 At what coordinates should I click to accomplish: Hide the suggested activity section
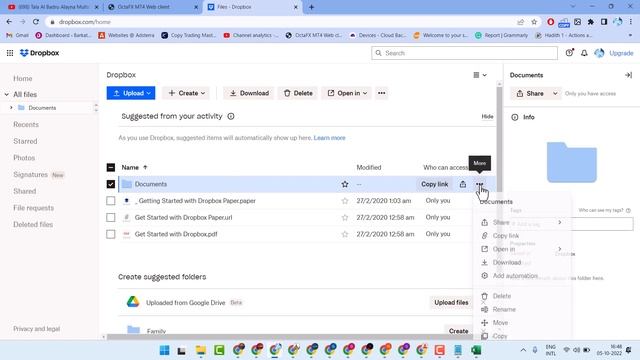point(487,116)
